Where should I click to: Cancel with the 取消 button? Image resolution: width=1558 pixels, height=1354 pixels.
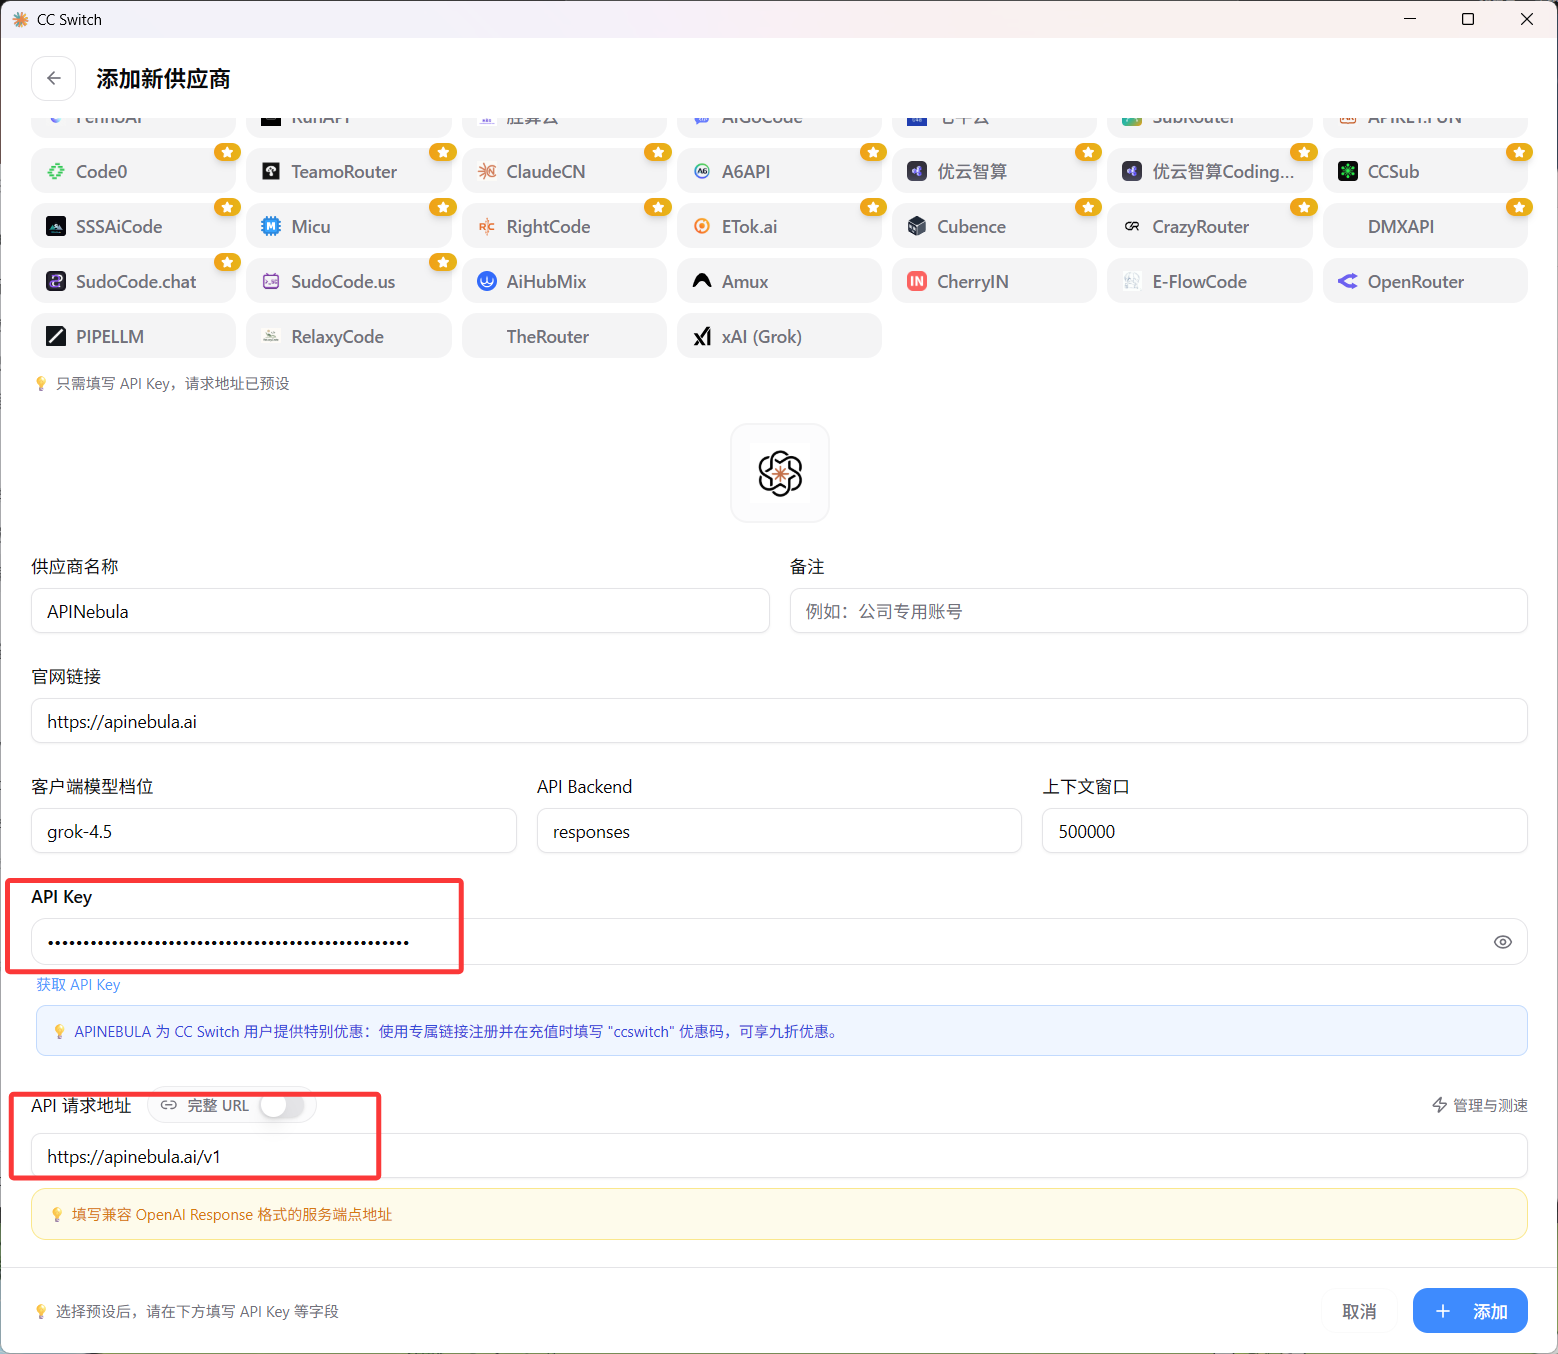pos(1359,1311)
